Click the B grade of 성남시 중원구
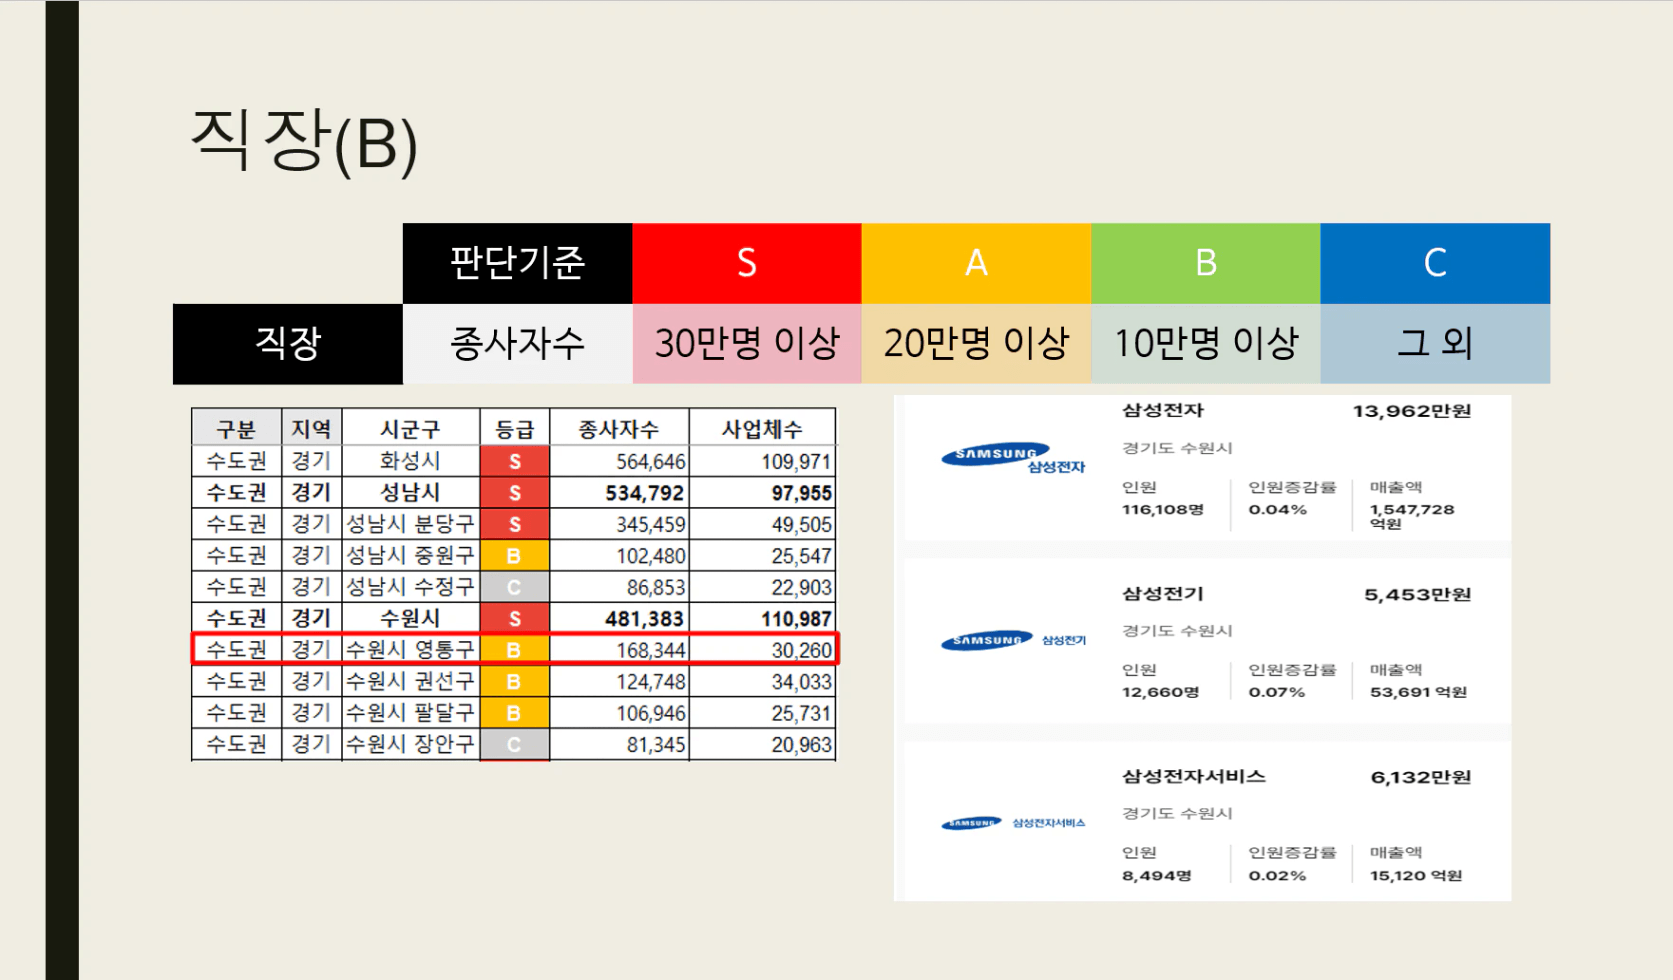Viewport: 1673px width, 980px height. pos(514,555)
